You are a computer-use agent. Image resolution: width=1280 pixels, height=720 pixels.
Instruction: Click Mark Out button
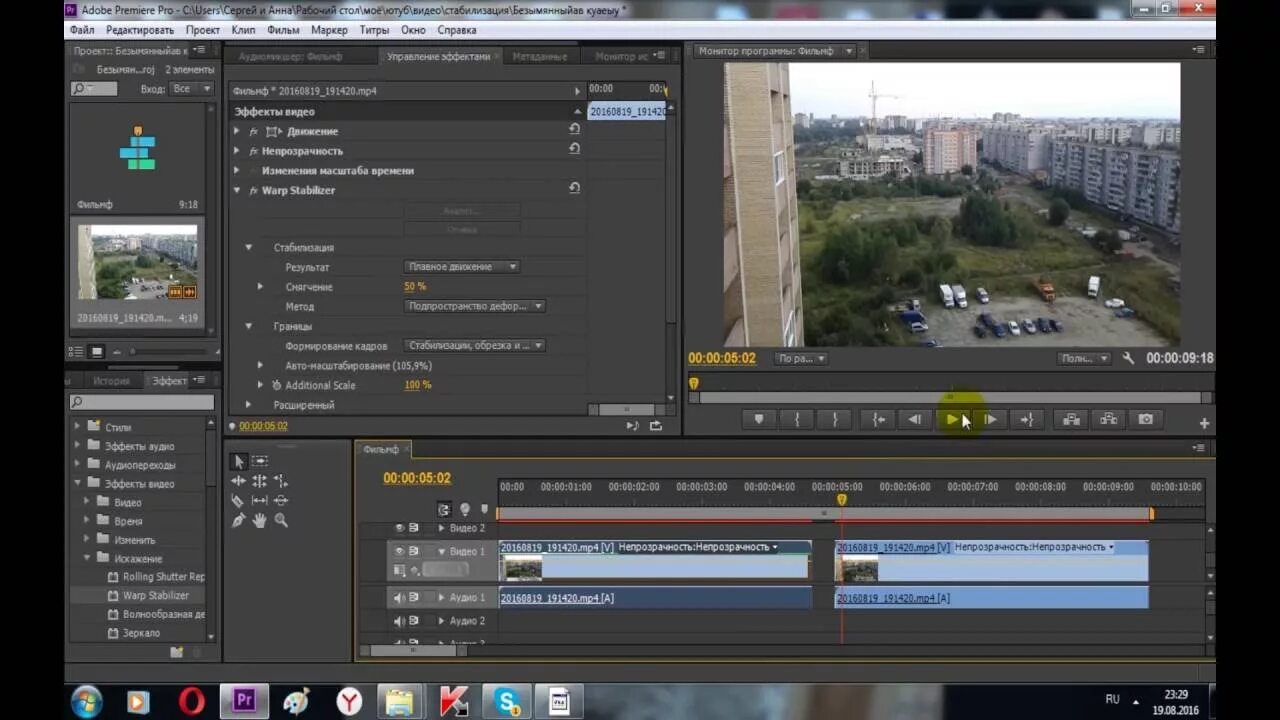tap(835, 420)
